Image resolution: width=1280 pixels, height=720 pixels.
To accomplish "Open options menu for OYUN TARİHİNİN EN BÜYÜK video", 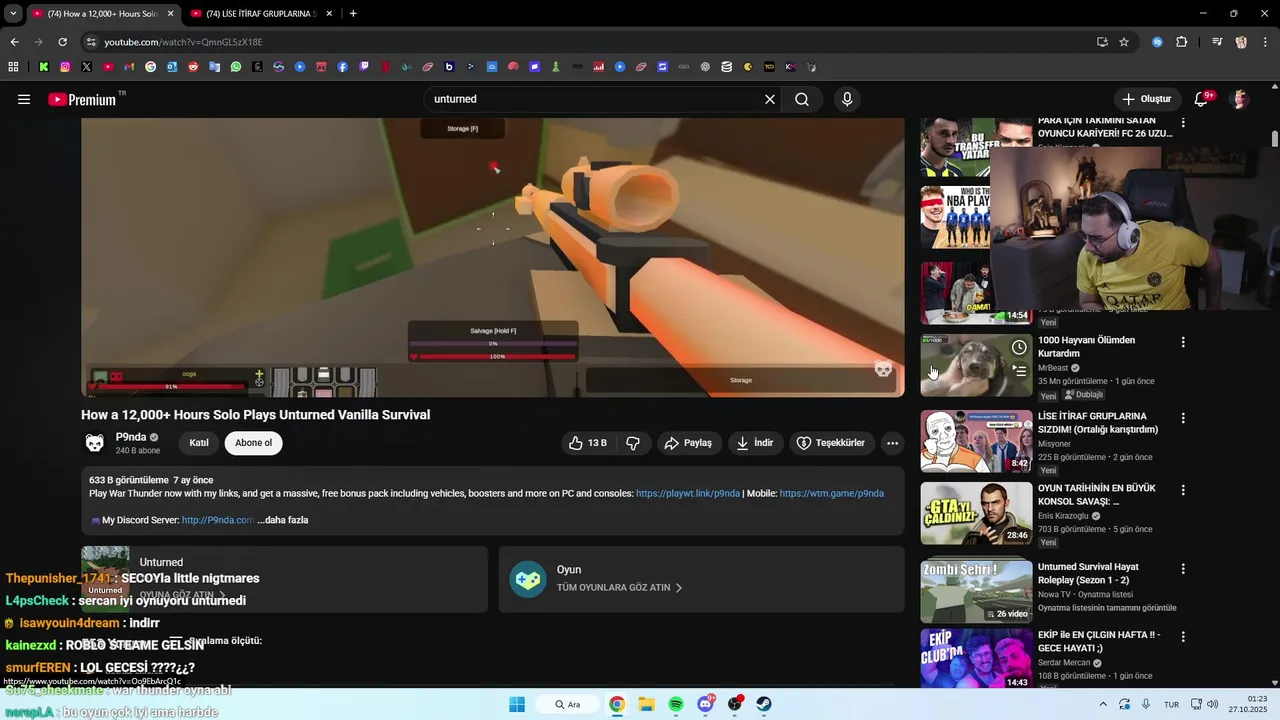I will click(1183, 490).
